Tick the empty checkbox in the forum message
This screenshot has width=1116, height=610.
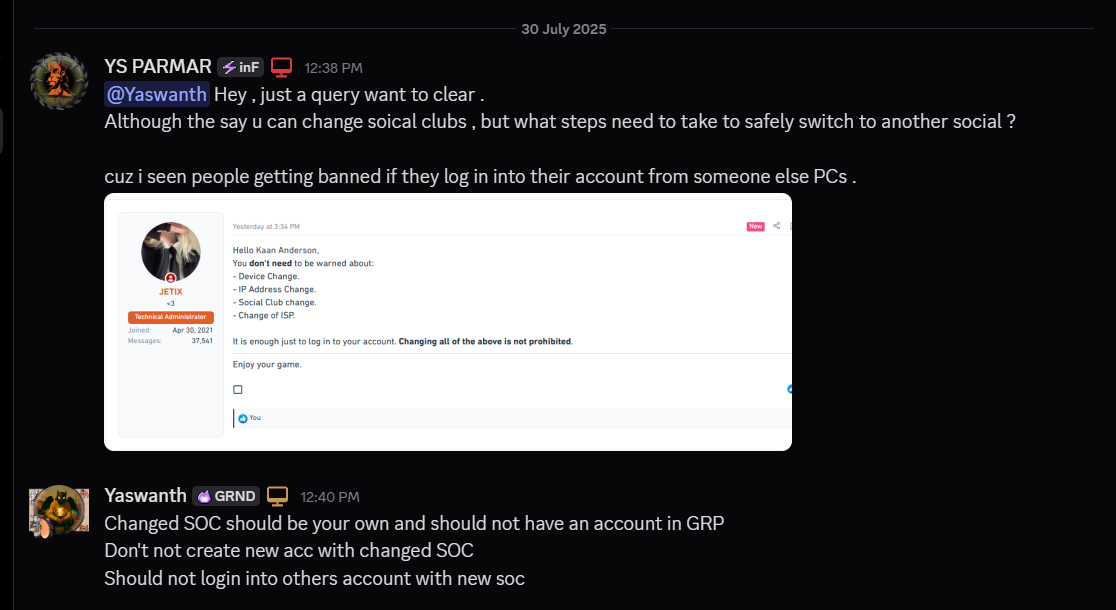click(x=237, y=389)
